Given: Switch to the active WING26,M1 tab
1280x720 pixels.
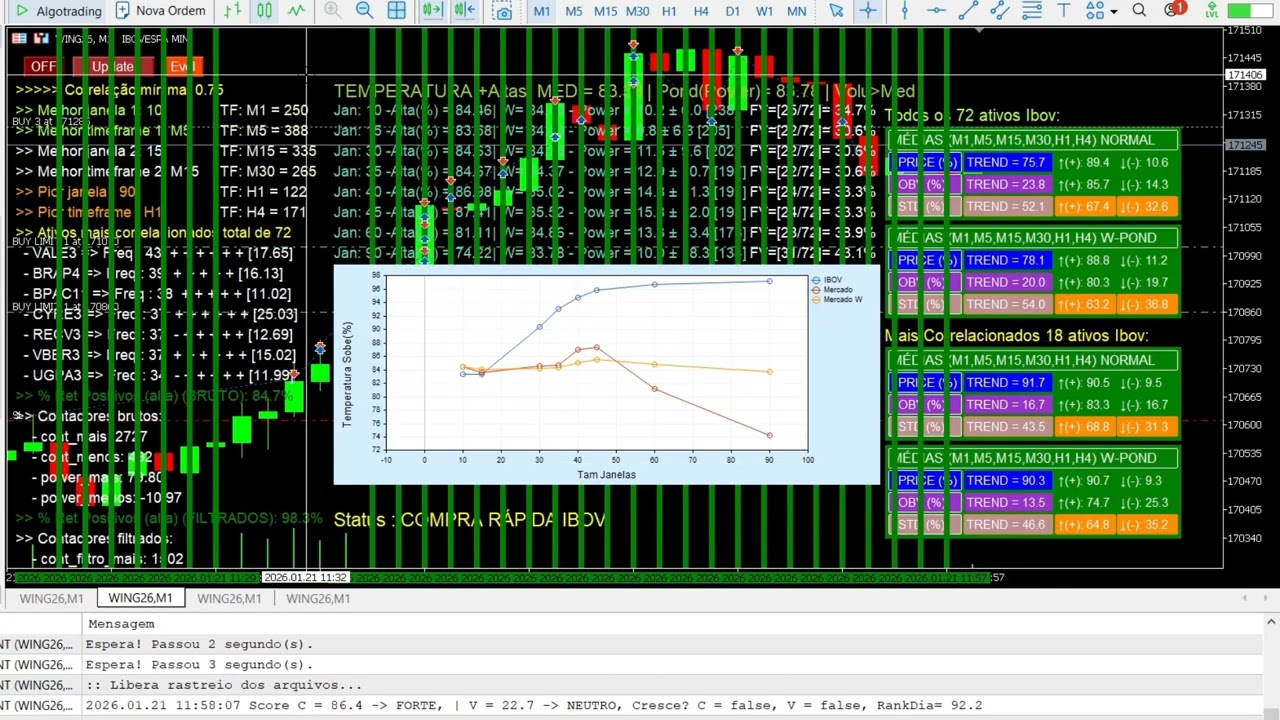Looking at the screenshot, I should pyautogui.click(x=140, y=598).
